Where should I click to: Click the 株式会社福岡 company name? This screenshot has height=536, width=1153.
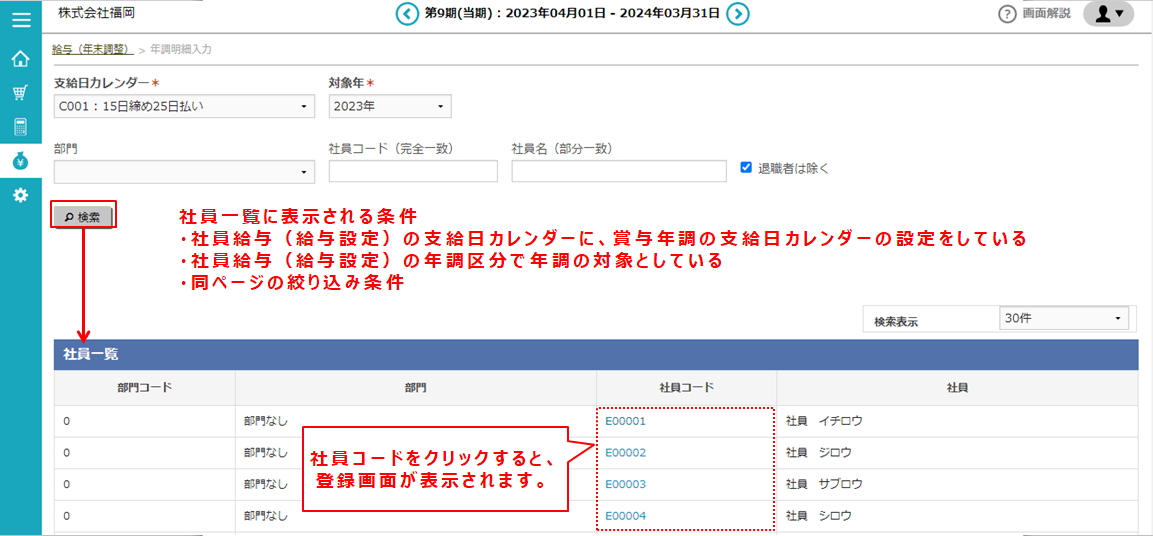point(96,13)
